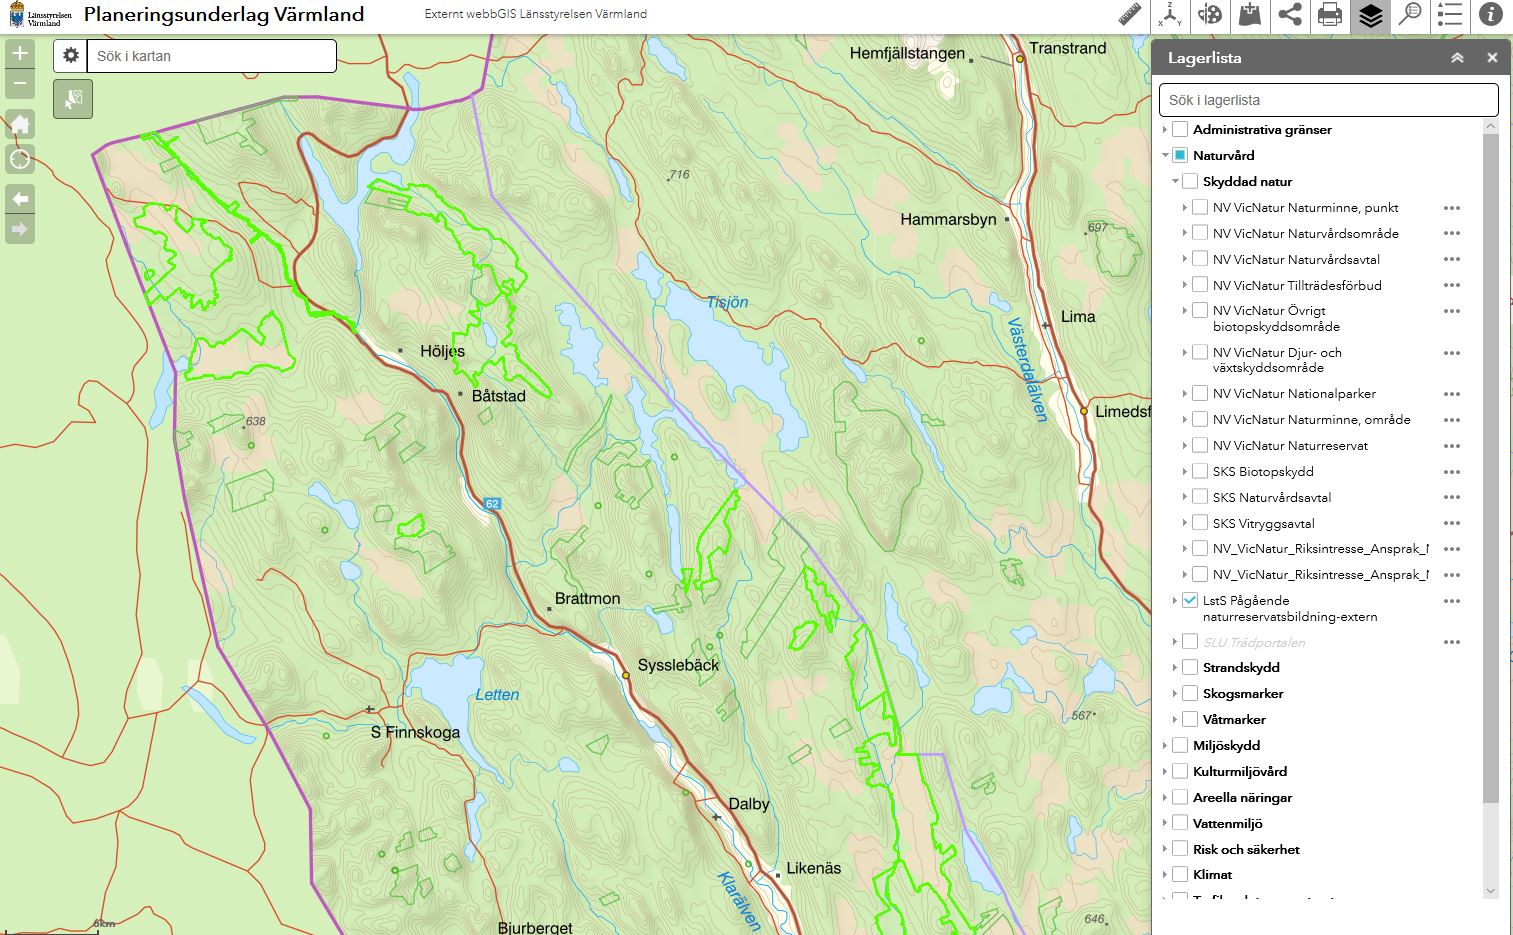Disable LstS Pågående naturreservatsbildning-extern layer
The height and width of the screenshot is (935, 1513).
1190,601
